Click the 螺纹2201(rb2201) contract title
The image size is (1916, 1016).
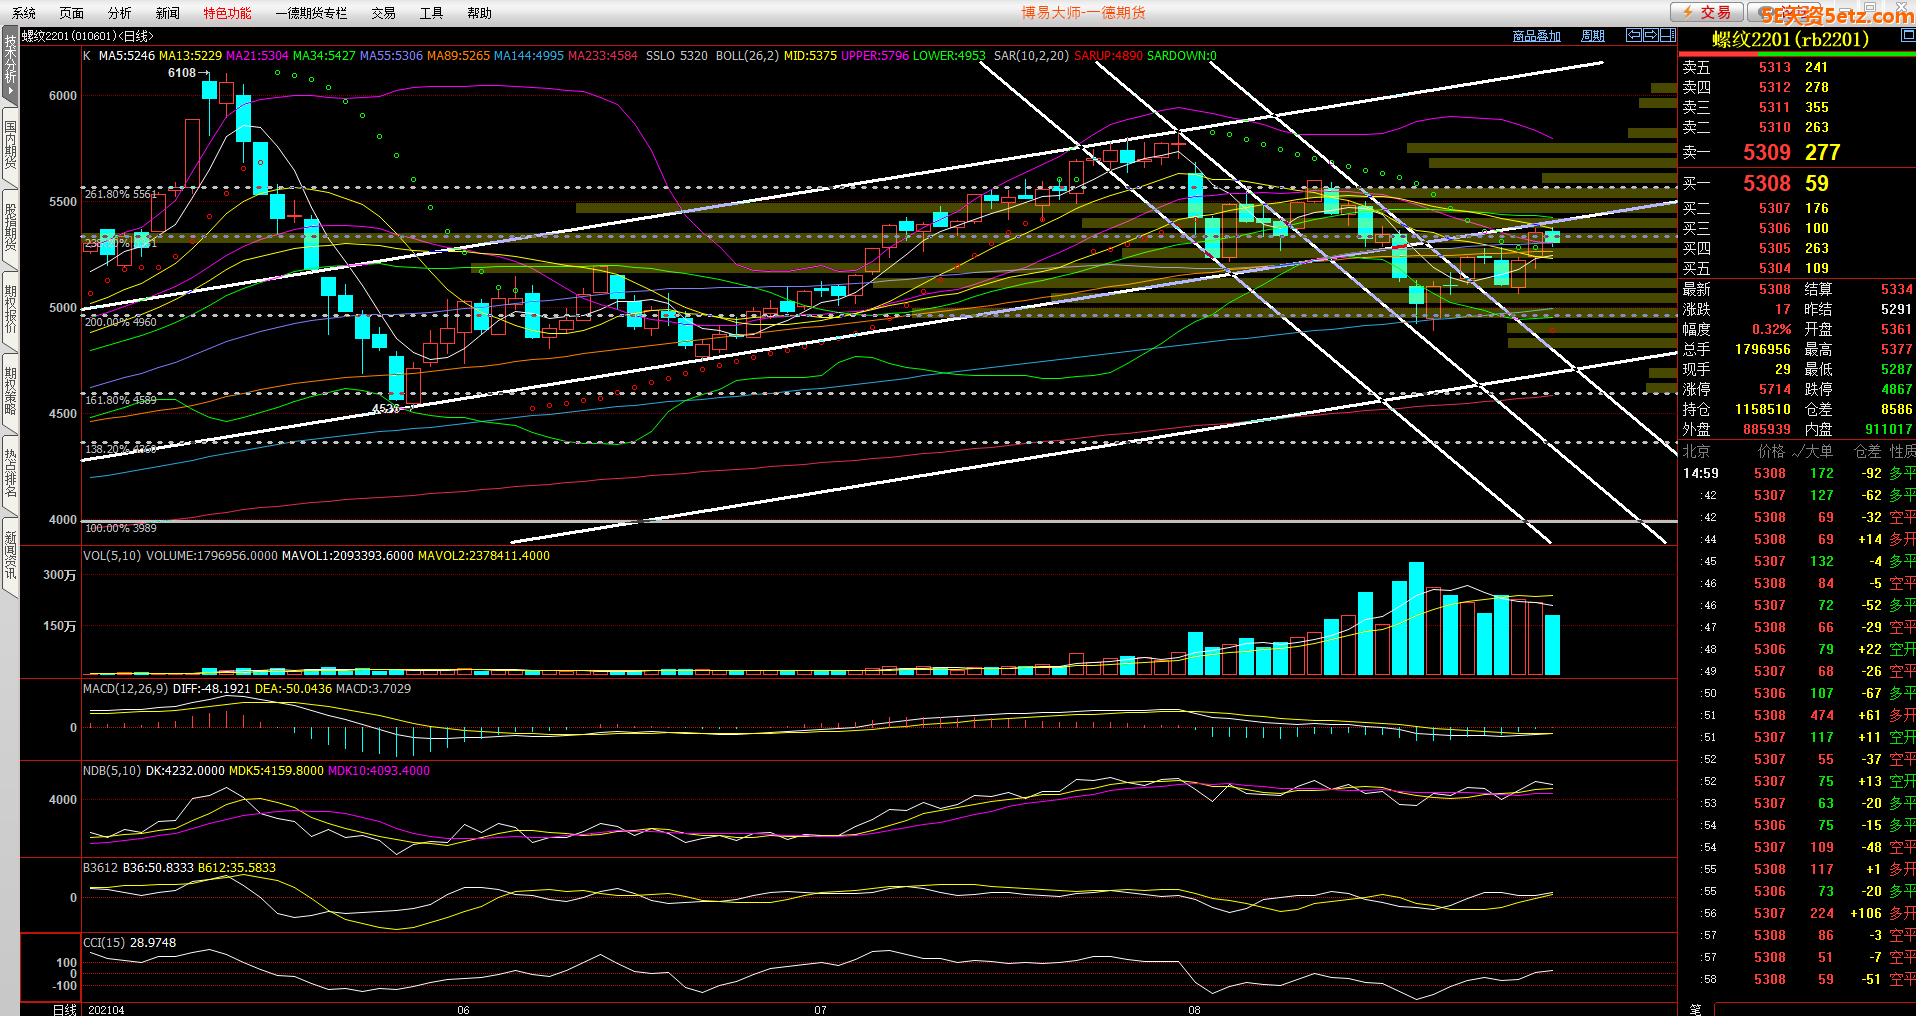pos(1790,39)
